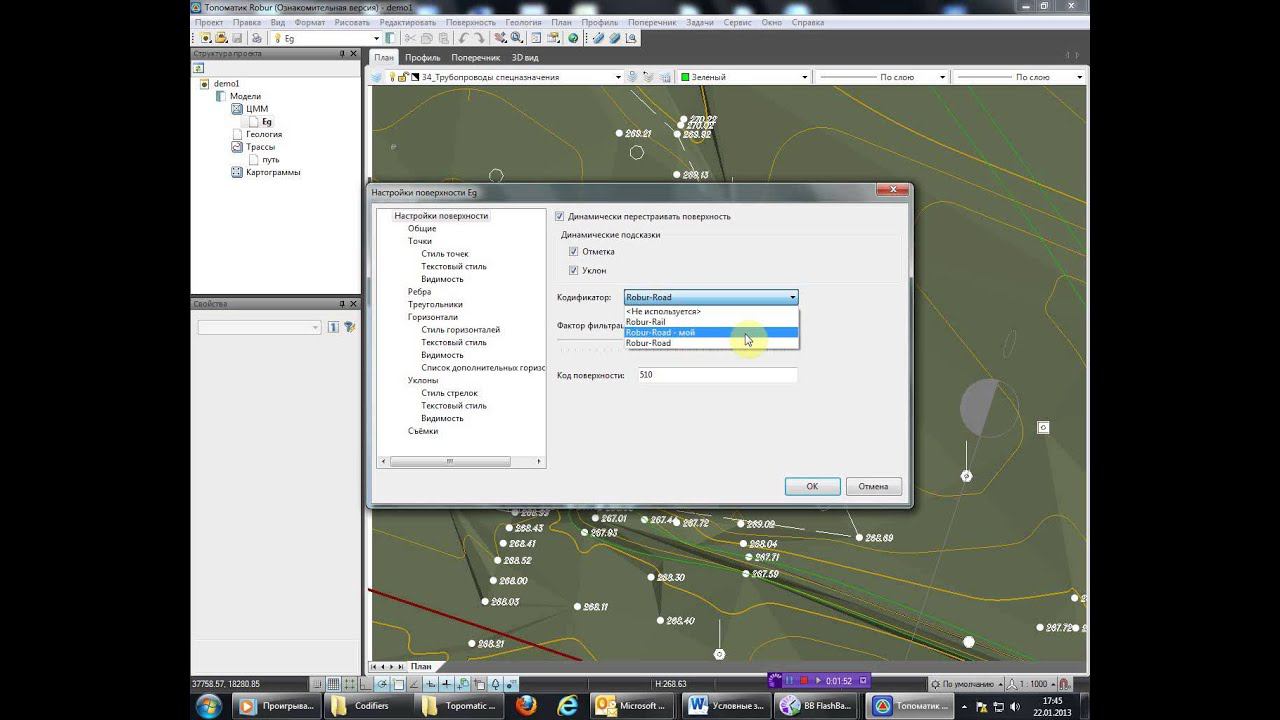
Task: Open the 1 : 1000 scale selector
Action: click(x=1032, y=684)
